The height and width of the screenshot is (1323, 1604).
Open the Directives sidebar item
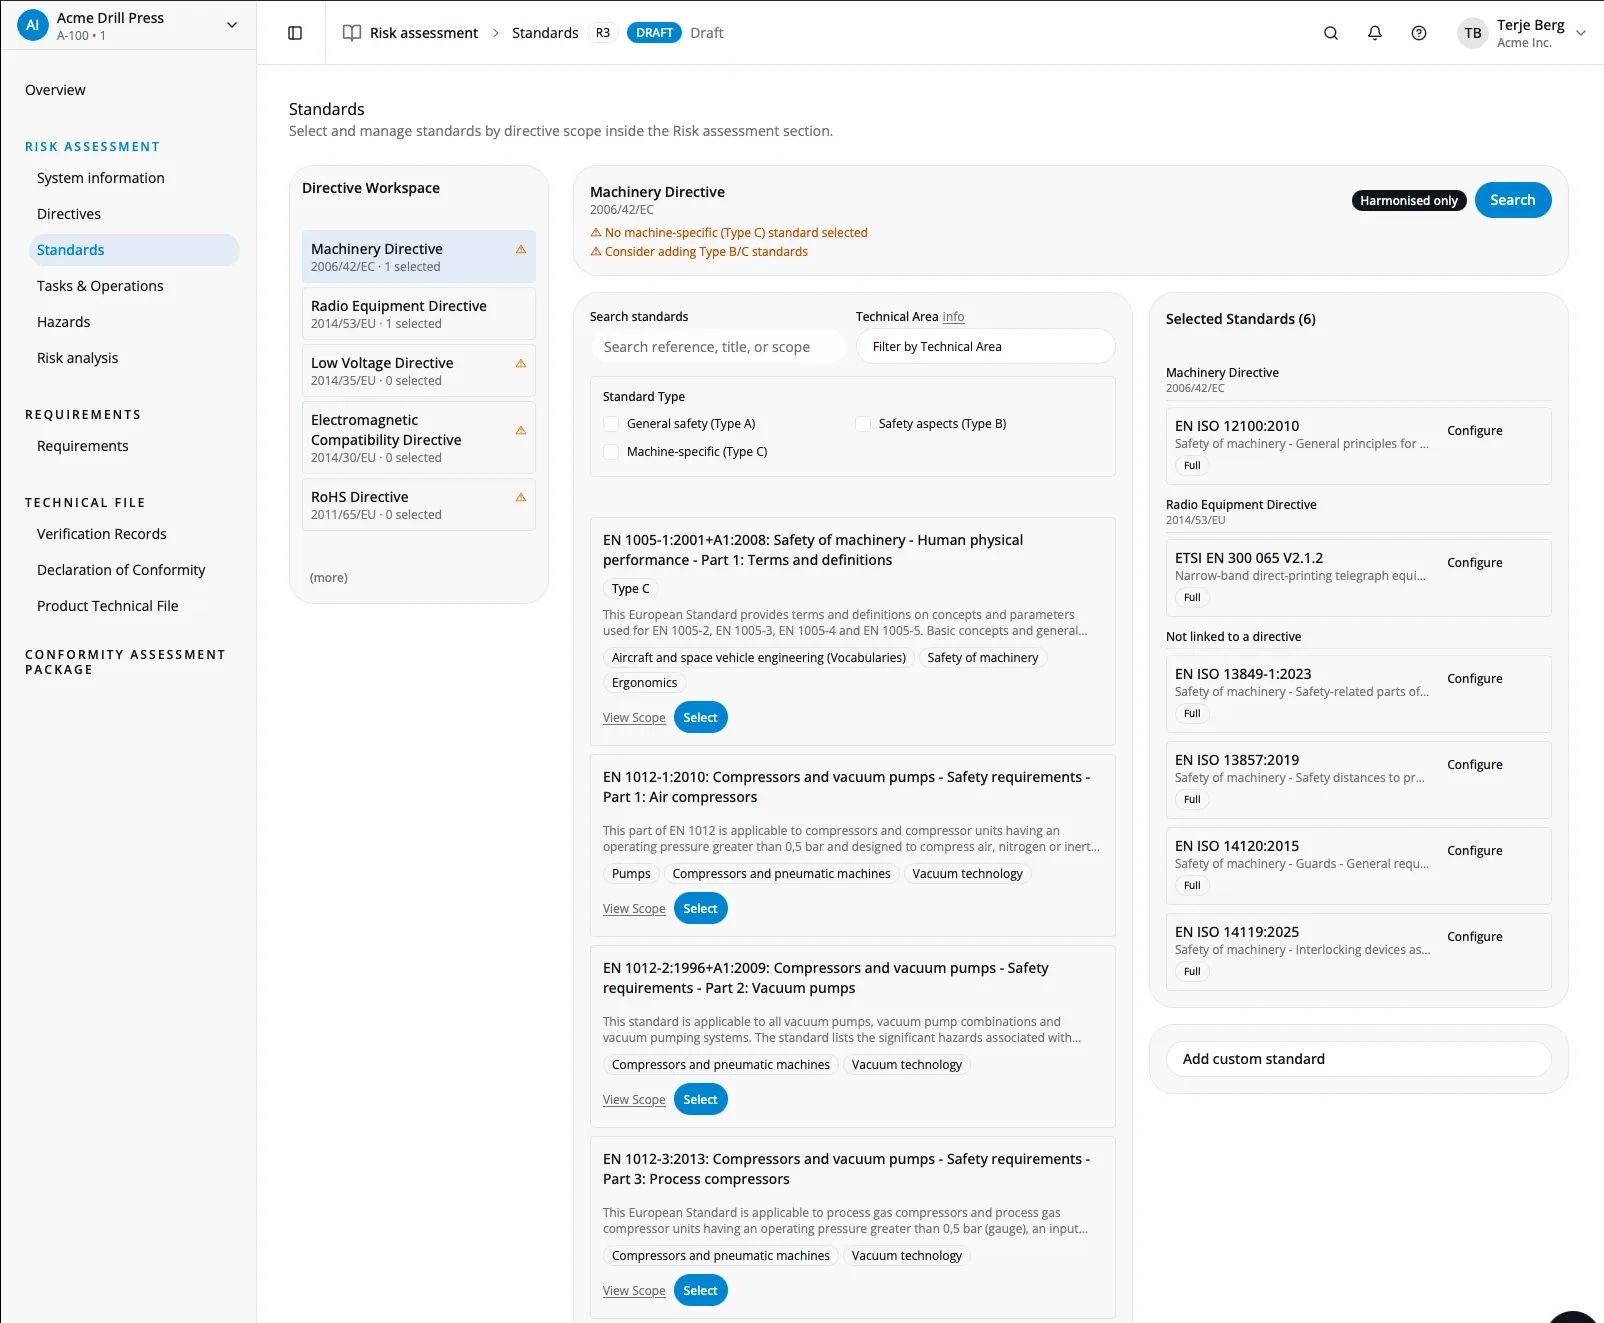(x=69, y=214)
